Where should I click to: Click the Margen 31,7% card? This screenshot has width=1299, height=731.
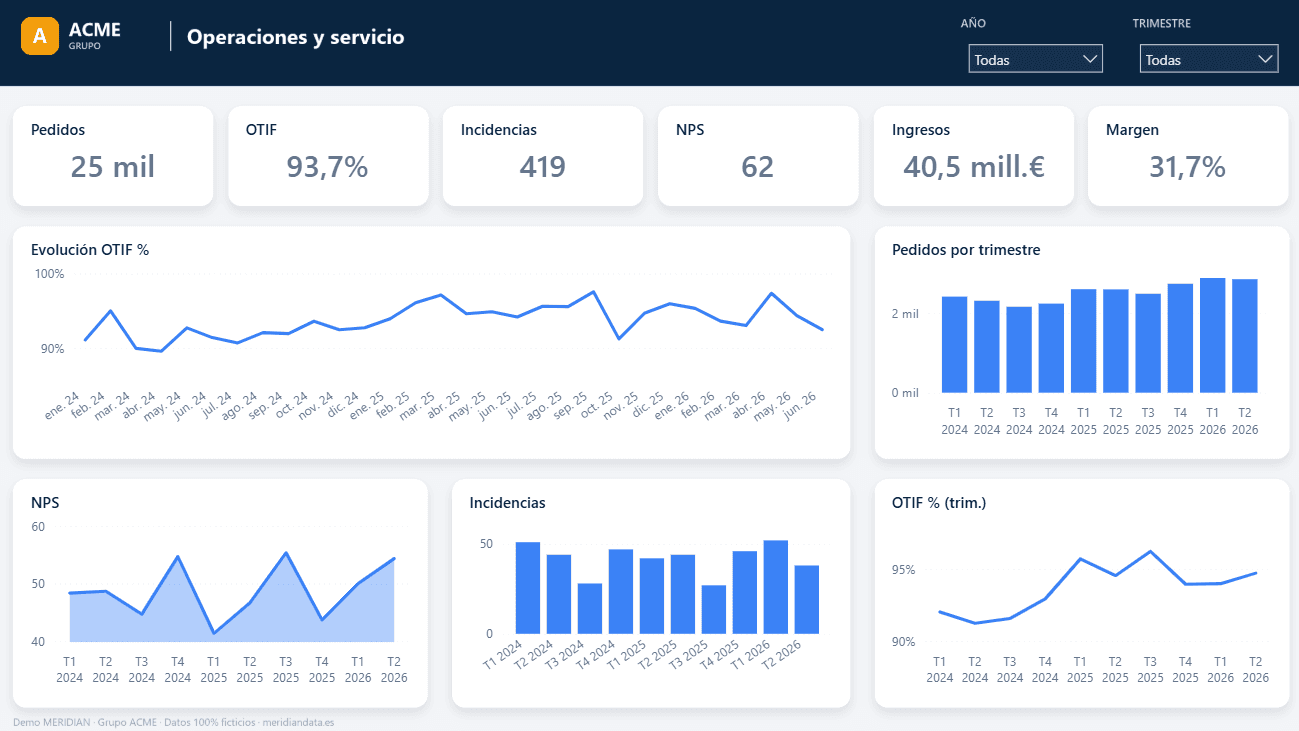click(1188, 156)
